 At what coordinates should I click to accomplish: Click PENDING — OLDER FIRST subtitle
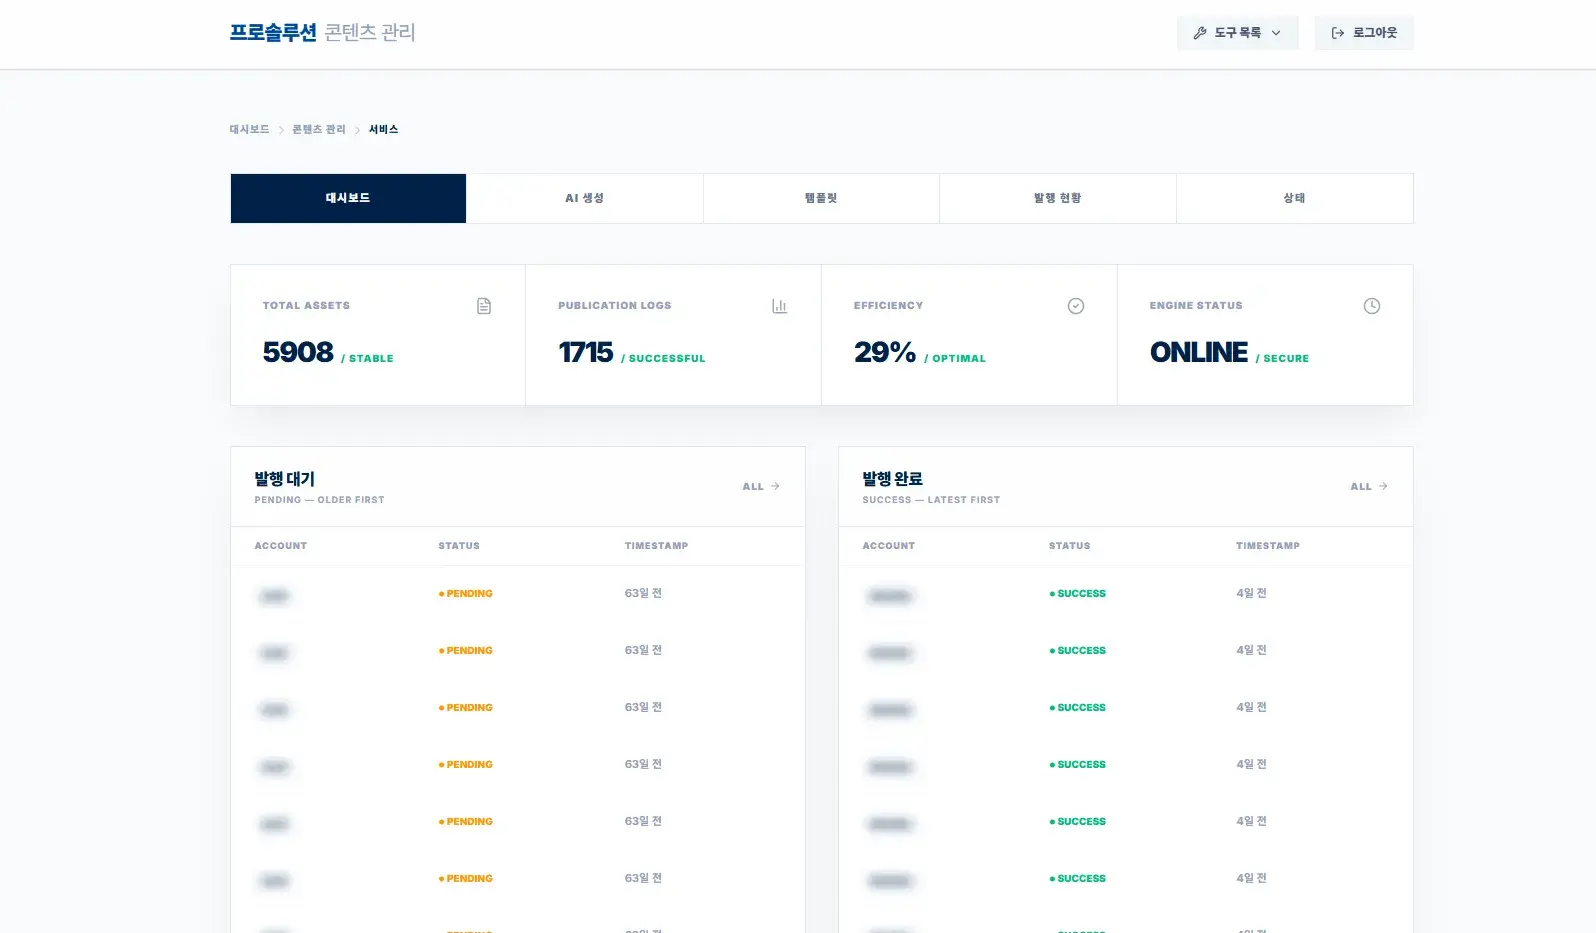click(x=319, y=500)
